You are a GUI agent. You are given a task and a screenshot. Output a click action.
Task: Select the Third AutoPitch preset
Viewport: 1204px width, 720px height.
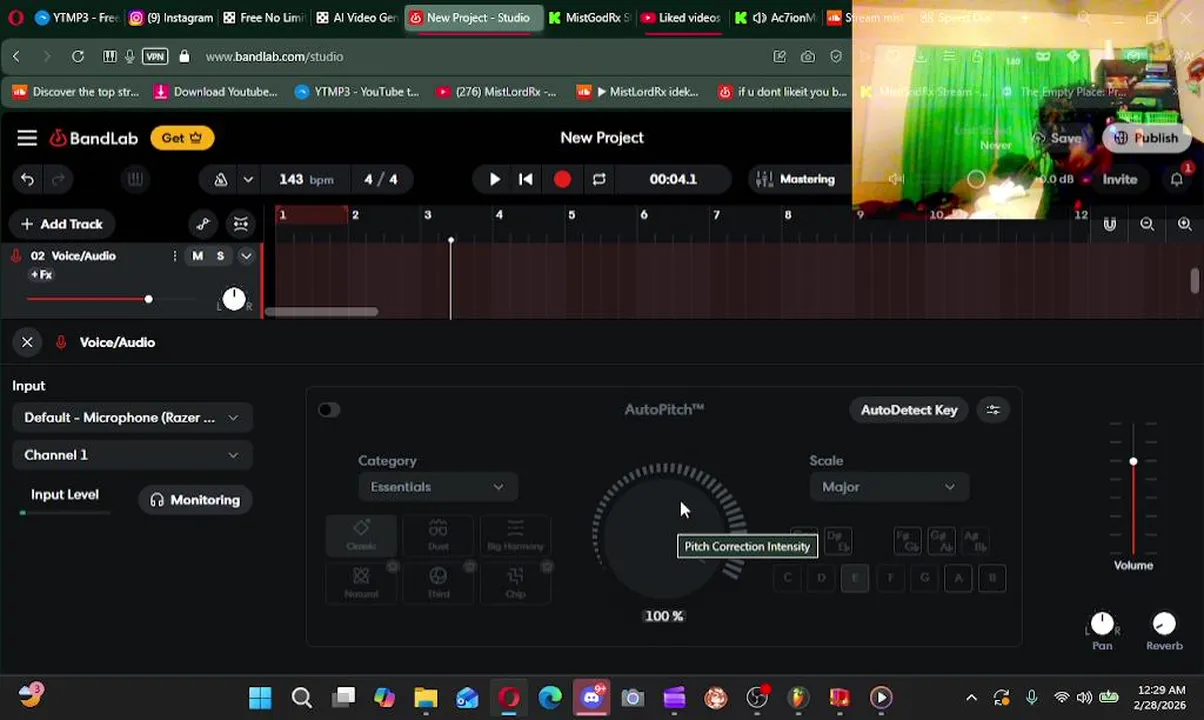[x=438, y=582]
